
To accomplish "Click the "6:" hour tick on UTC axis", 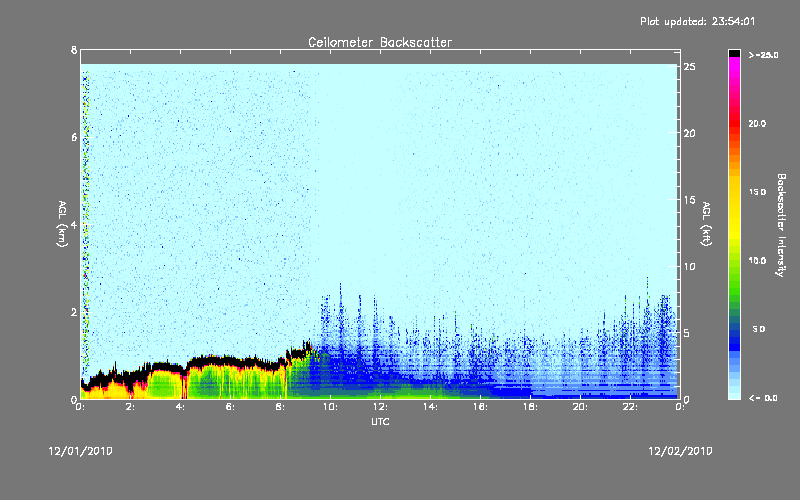I will 231,407.
